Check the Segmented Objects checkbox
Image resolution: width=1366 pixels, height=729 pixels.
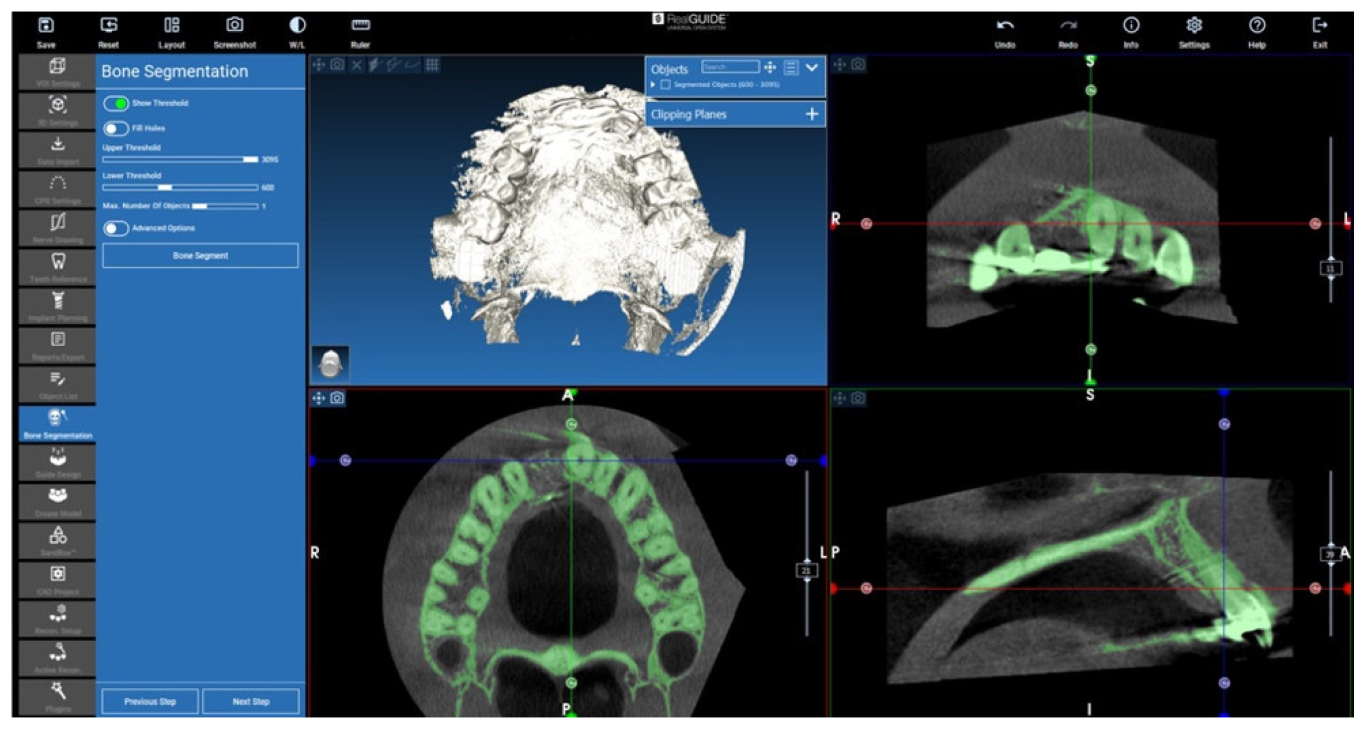(x=666, y=85)
